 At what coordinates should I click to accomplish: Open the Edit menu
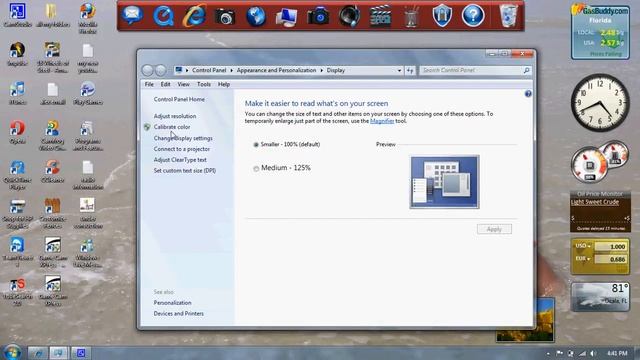click(165, 84)
